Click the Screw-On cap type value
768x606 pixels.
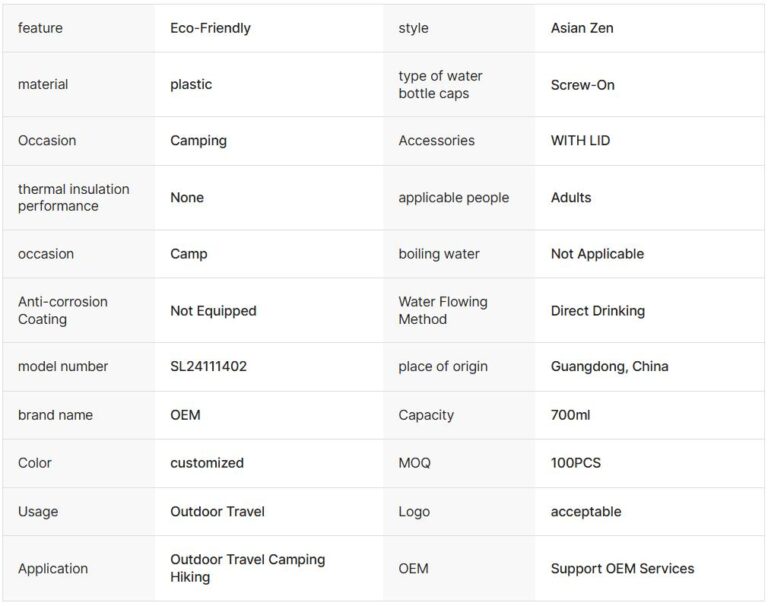point(582,85)
